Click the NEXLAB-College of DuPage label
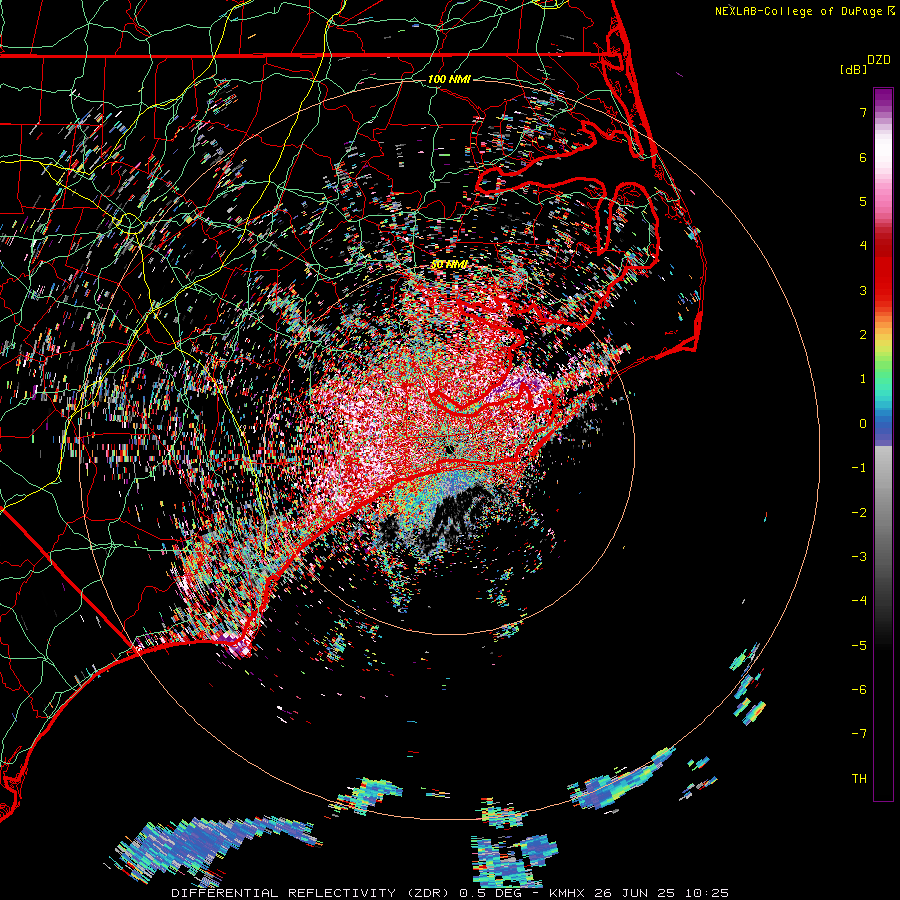Image resolution: width=900 pixels, height=900 pixels. tap(798, 11)
